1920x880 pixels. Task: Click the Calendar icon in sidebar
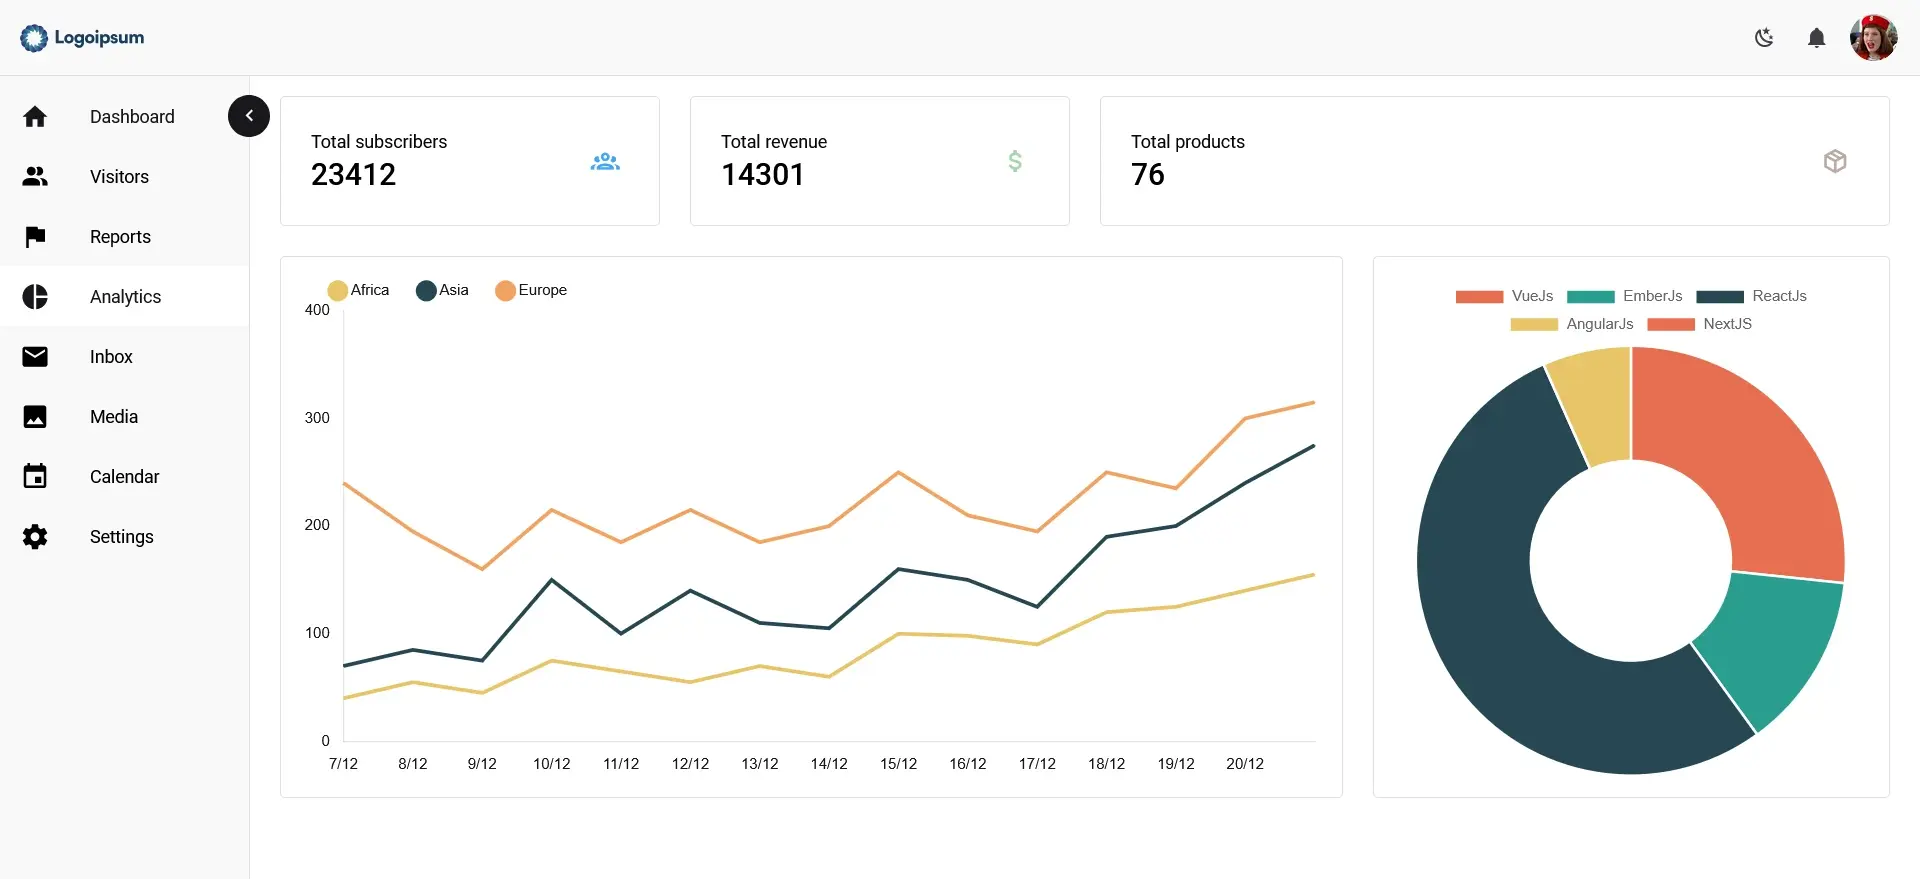coord(35,476)
